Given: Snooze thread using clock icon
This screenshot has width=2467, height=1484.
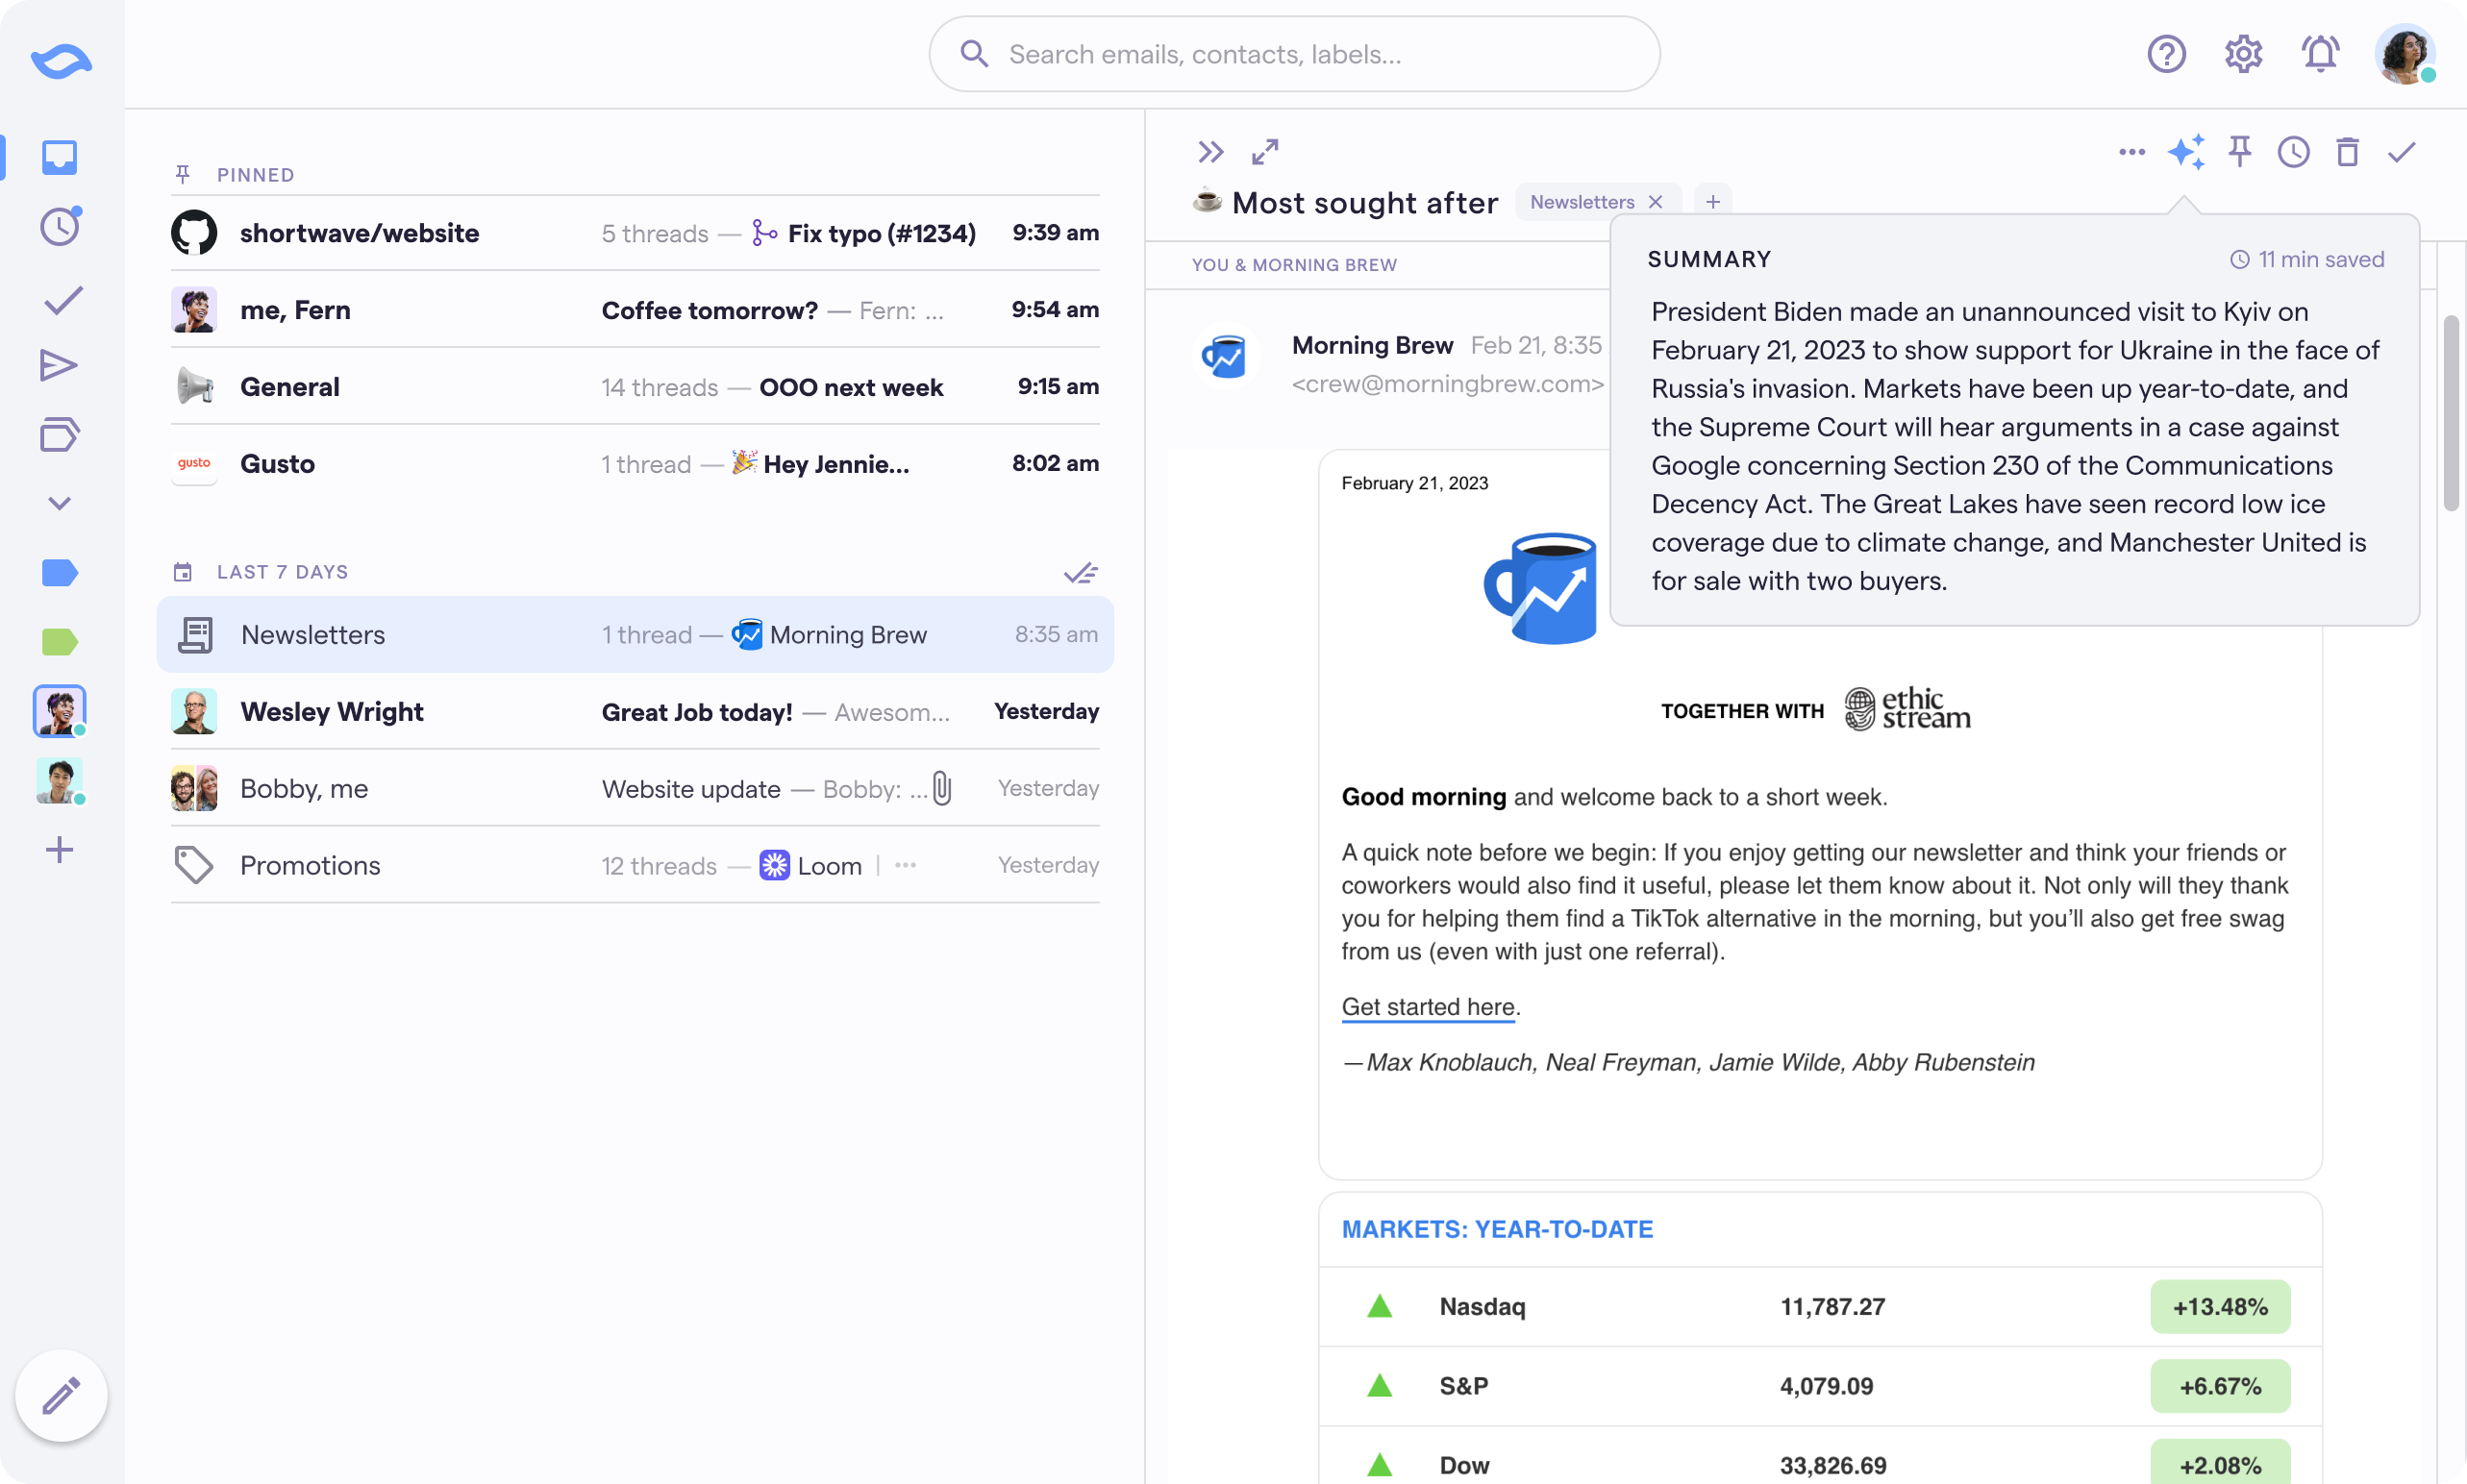Looking at the screenshot, I should pyautogui.click(x=2294, y=152).
